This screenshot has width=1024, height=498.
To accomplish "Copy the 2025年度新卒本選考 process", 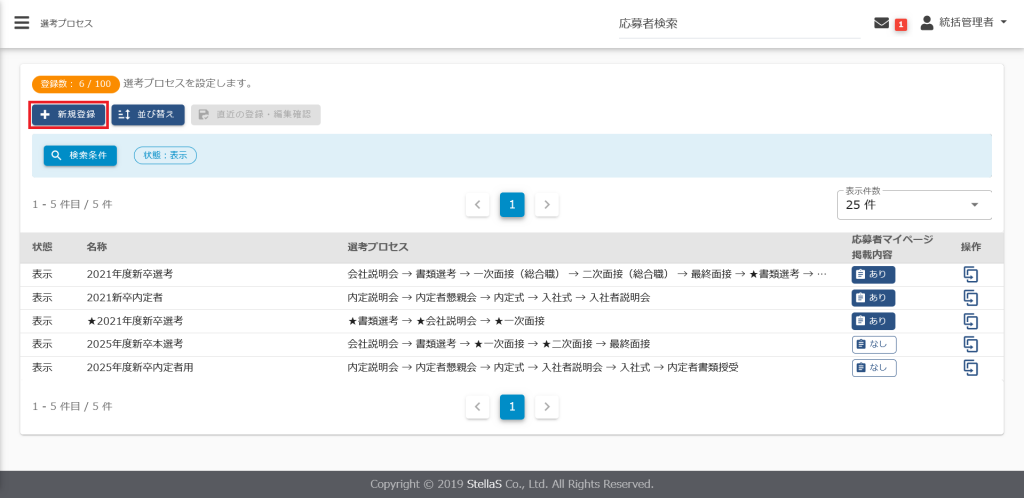I will [x=970, y=344].
